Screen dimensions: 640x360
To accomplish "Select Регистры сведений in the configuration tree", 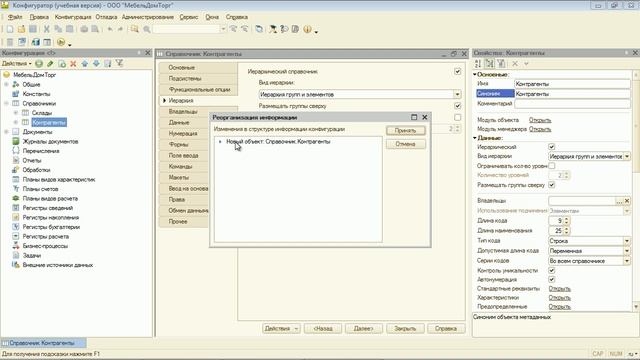I will tap(48, 208).
